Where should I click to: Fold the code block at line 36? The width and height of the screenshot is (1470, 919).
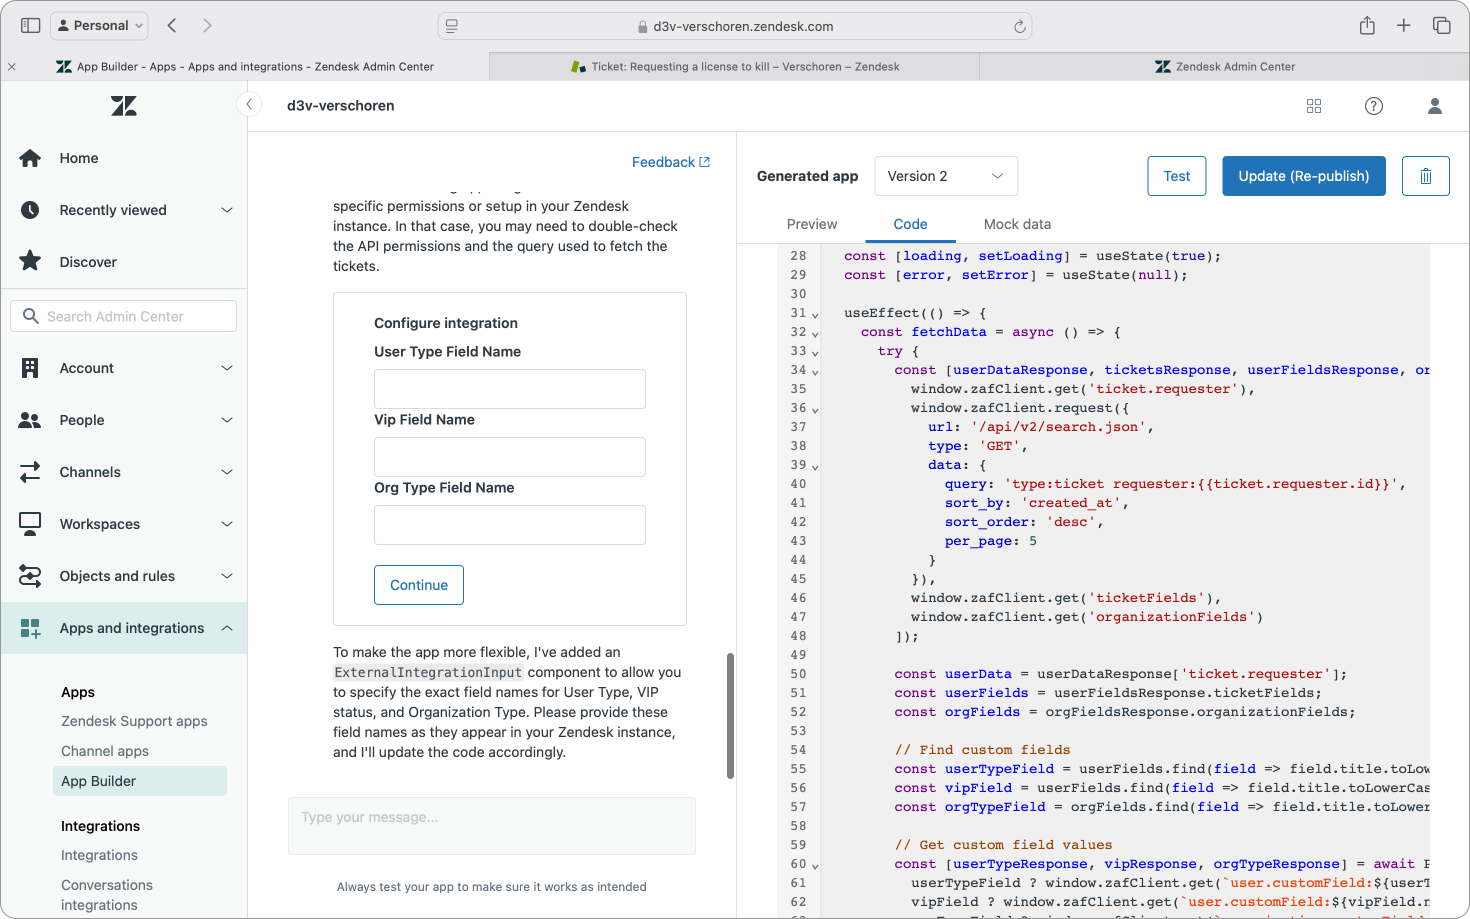click(x=815, y=409)
